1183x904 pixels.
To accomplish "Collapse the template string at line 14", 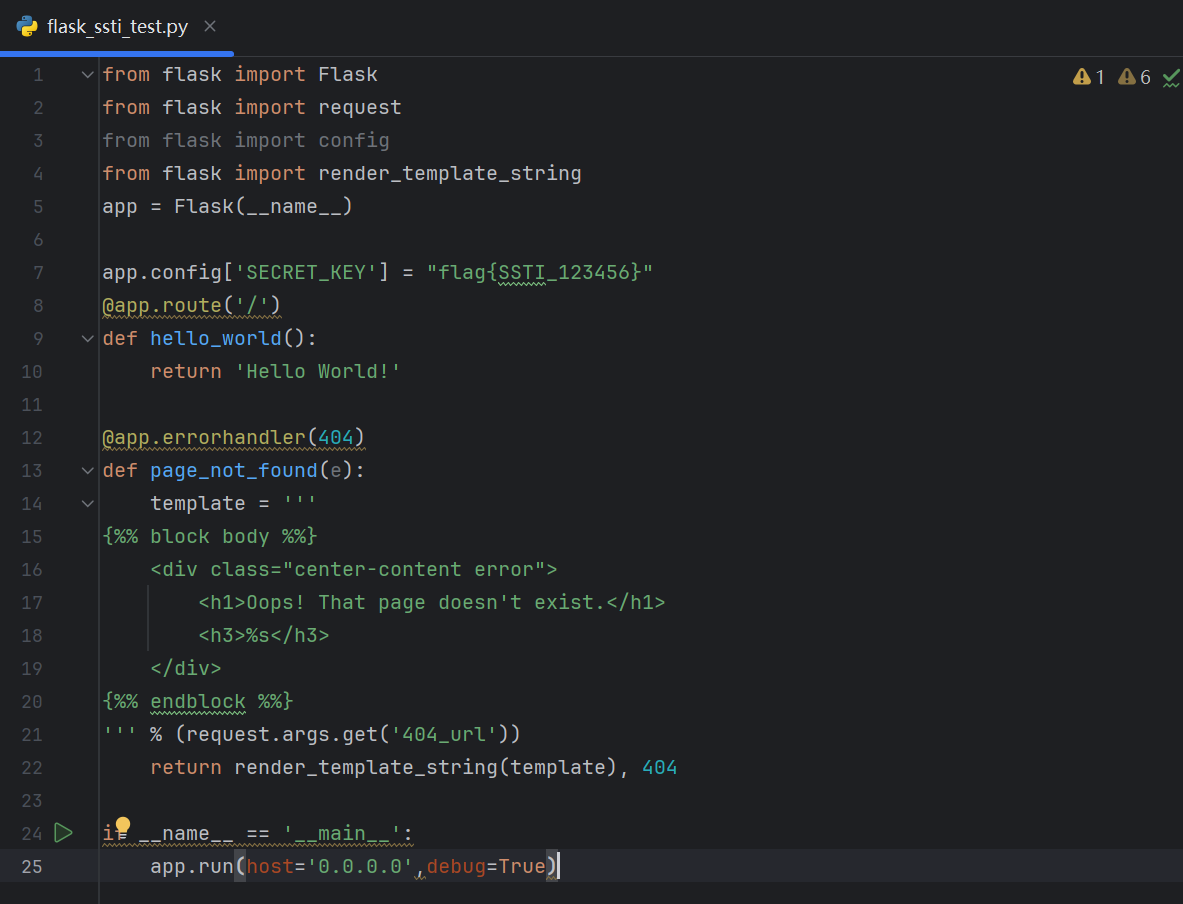I will (x=88, y=503).
